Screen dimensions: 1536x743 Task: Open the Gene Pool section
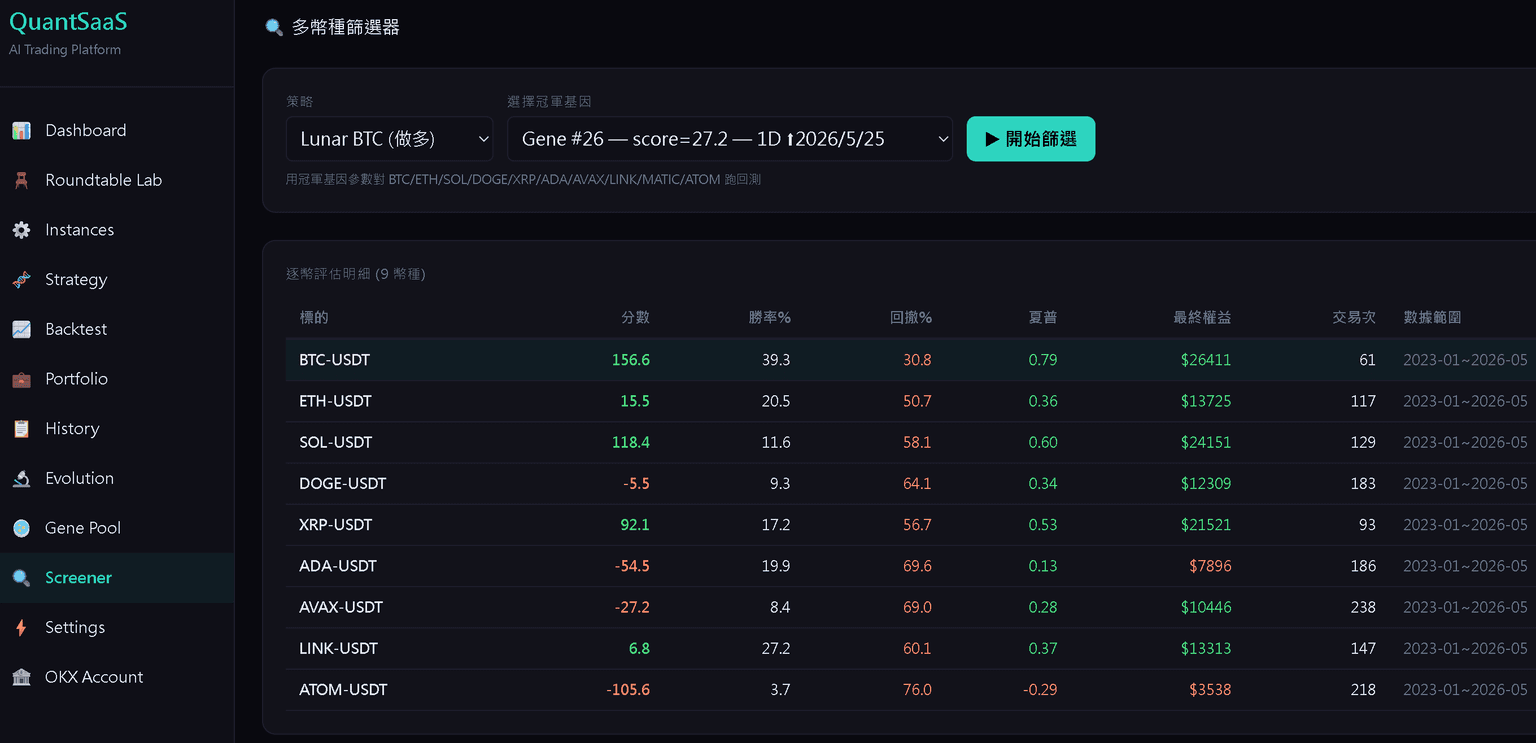click(117, 528)
